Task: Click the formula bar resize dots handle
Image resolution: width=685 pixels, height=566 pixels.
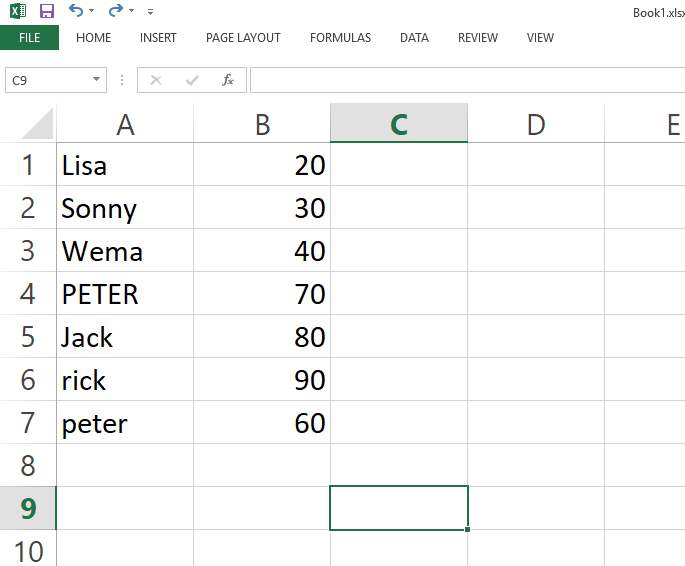Action: [122, 80]
